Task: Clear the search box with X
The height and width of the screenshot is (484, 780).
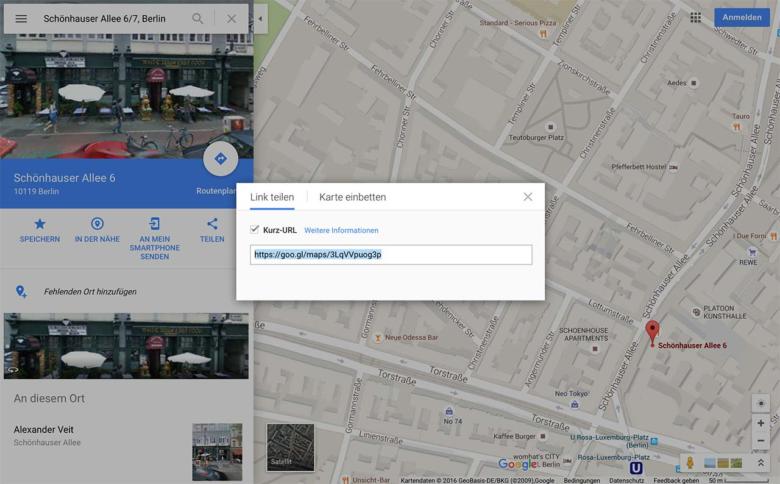Action: (231, 18)
